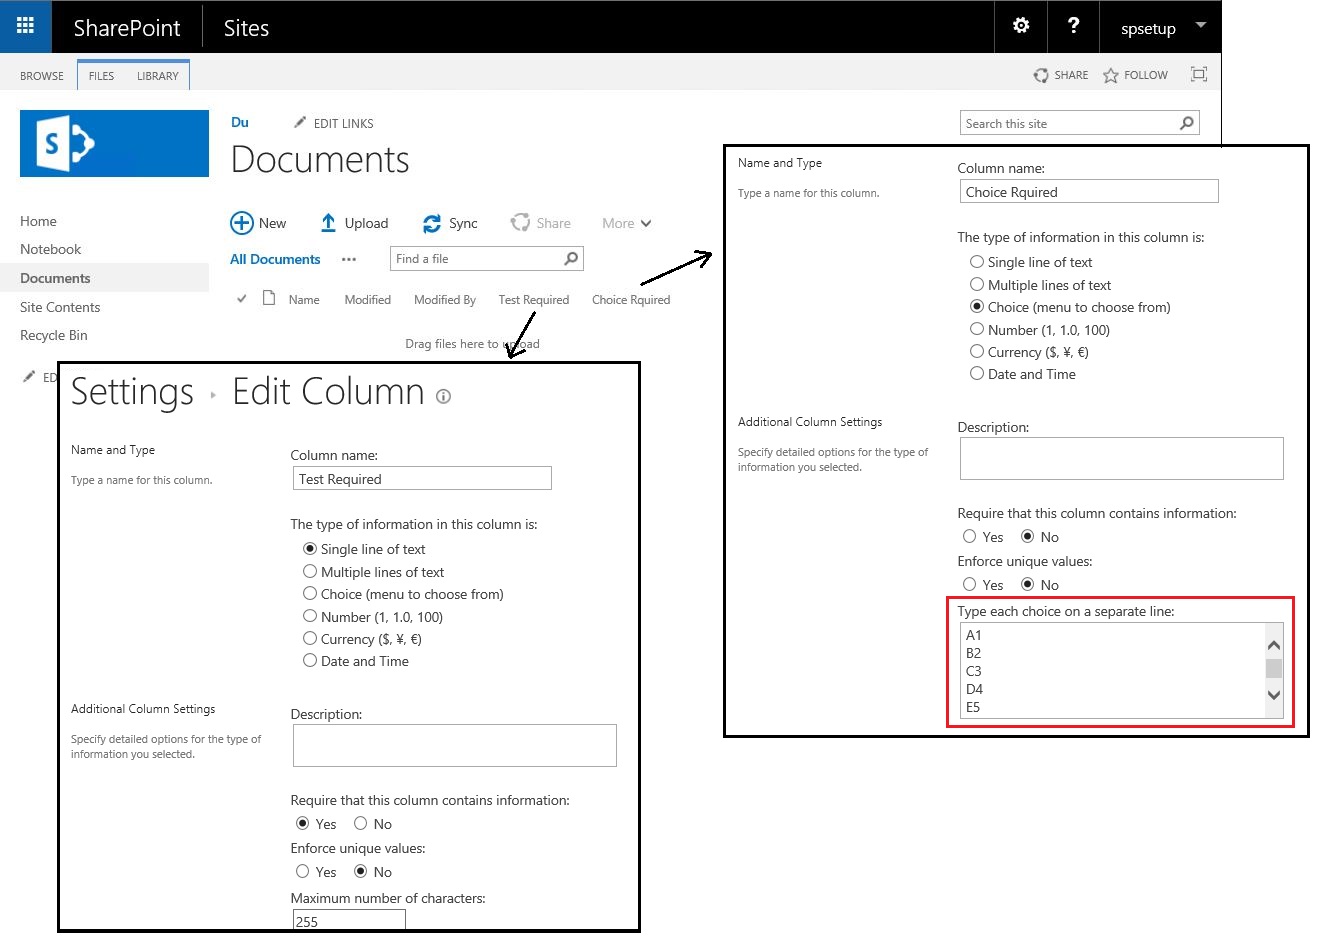This screenshot has height=945, width=1326.
Task: Click the Choice Rquired column name field
Action: pyautogui.click(x=1089, y=191)
